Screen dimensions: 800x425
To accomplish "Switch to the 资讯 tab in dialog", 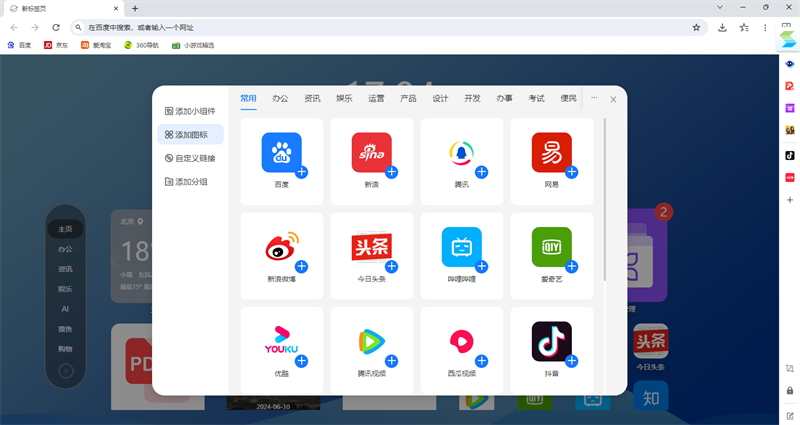I will pos(312,98).
